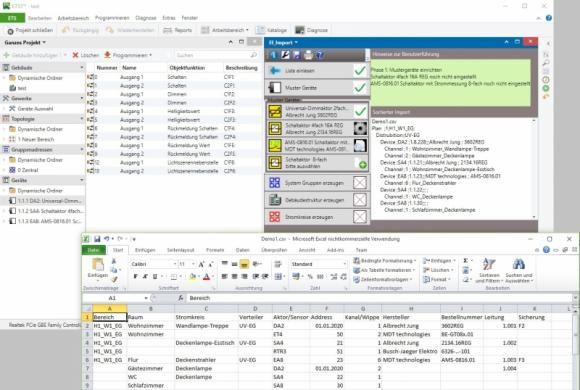Viewport: 580px width, 390px height.
Task: Click the green plus on Schaltaktor 8-fach
Action: click(x=363, y=165)
